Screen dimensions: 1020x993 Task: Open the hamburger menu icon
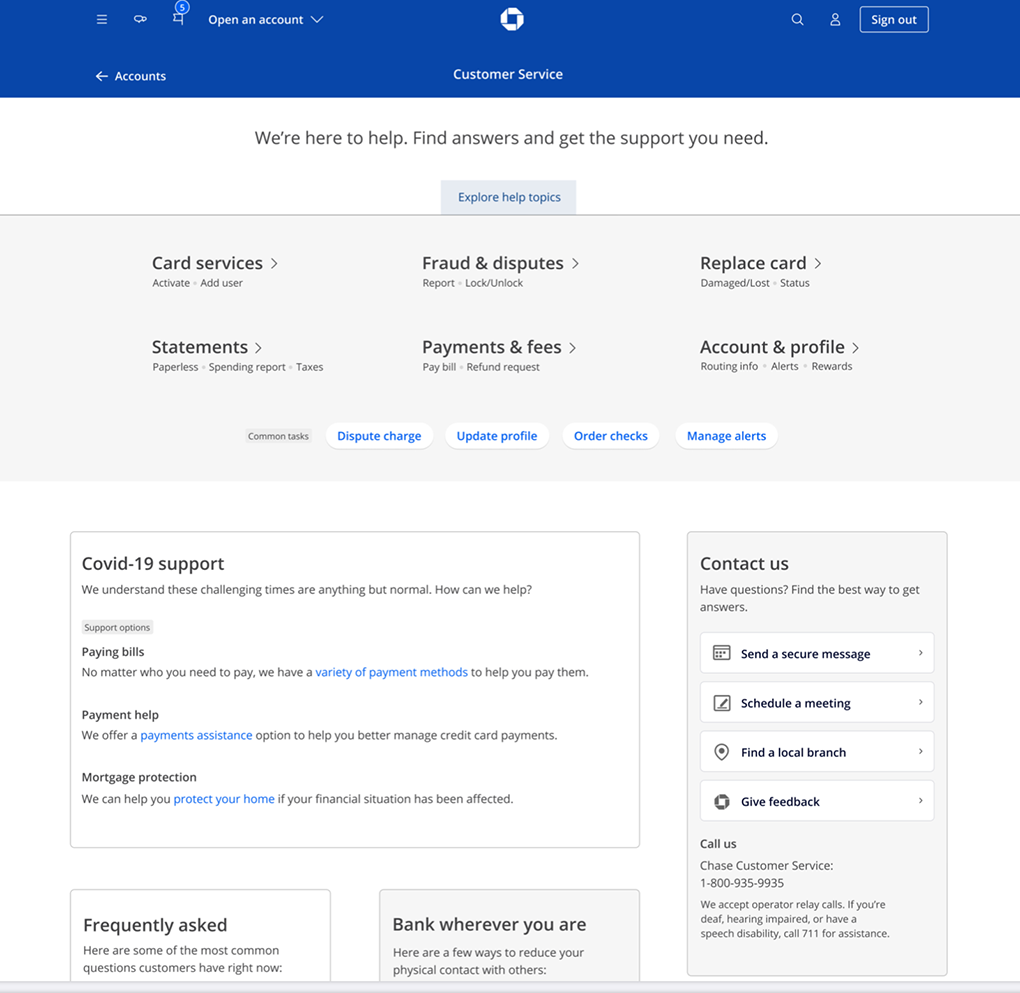(102, 20)
